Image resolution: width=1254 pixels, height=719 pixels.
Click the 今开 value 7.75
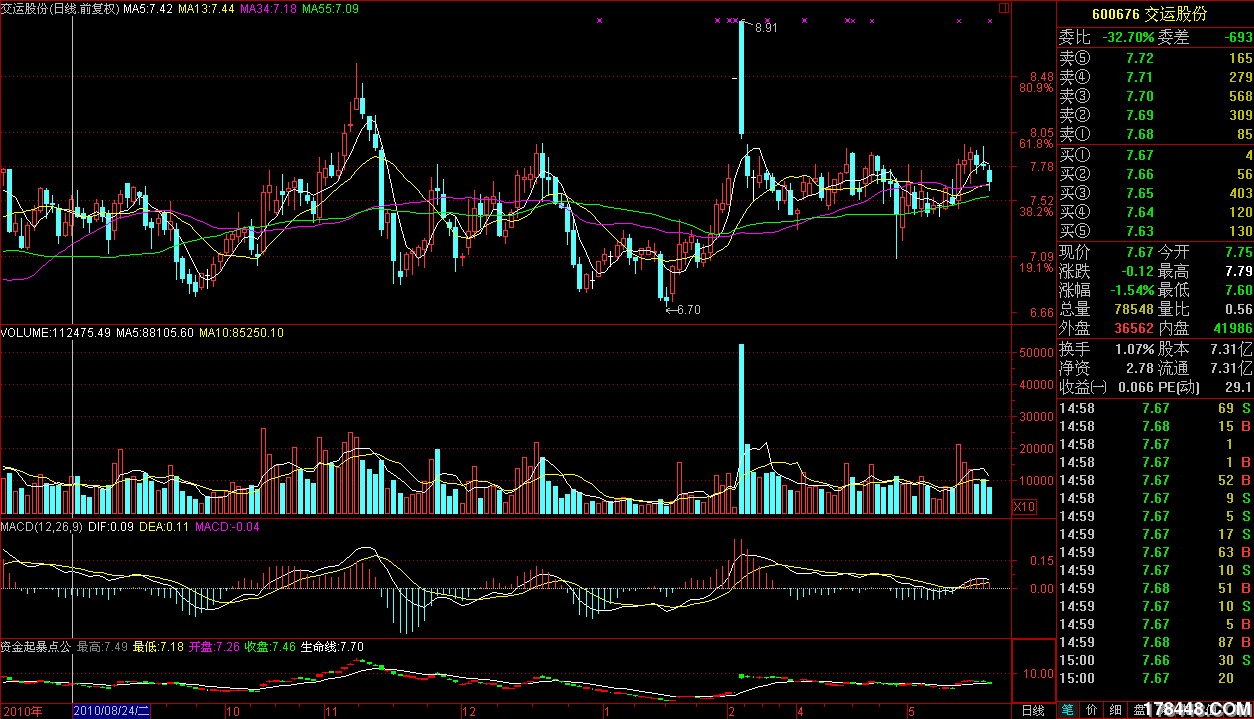[1238, 252]
